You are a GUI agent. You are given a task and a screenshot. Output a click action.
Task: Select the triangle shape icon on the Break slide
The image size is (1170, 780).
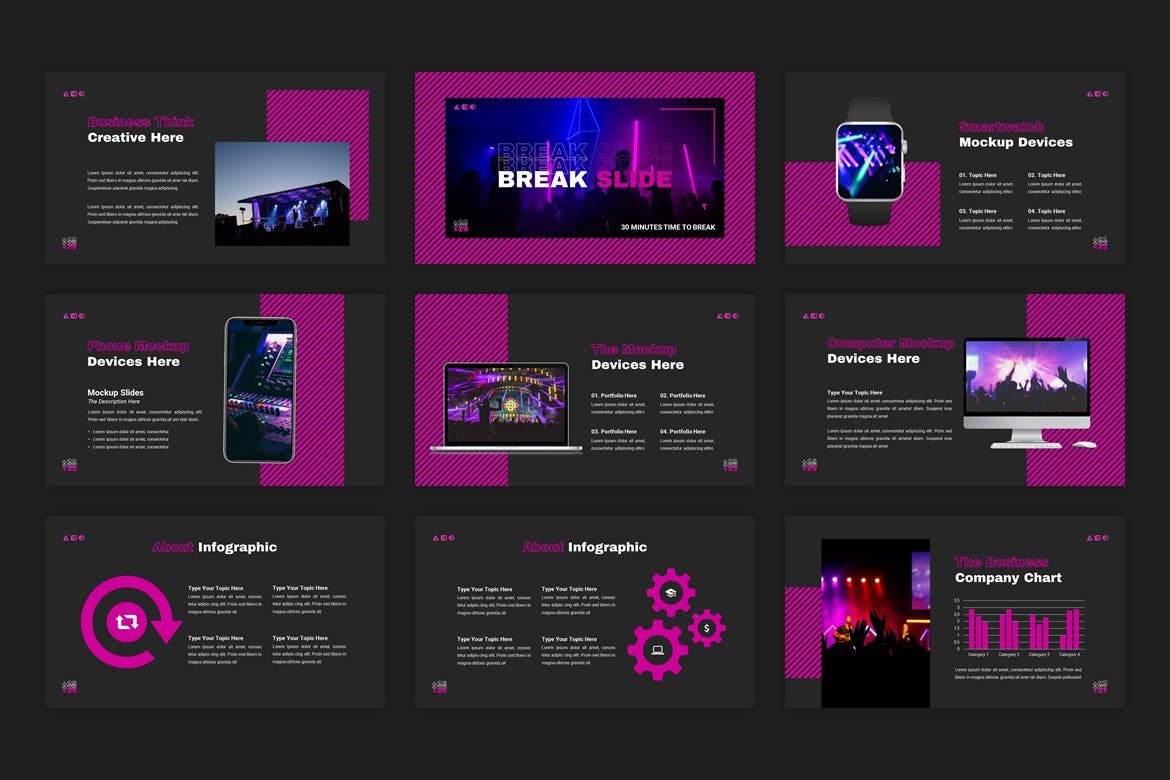click(x=456, y=107)
